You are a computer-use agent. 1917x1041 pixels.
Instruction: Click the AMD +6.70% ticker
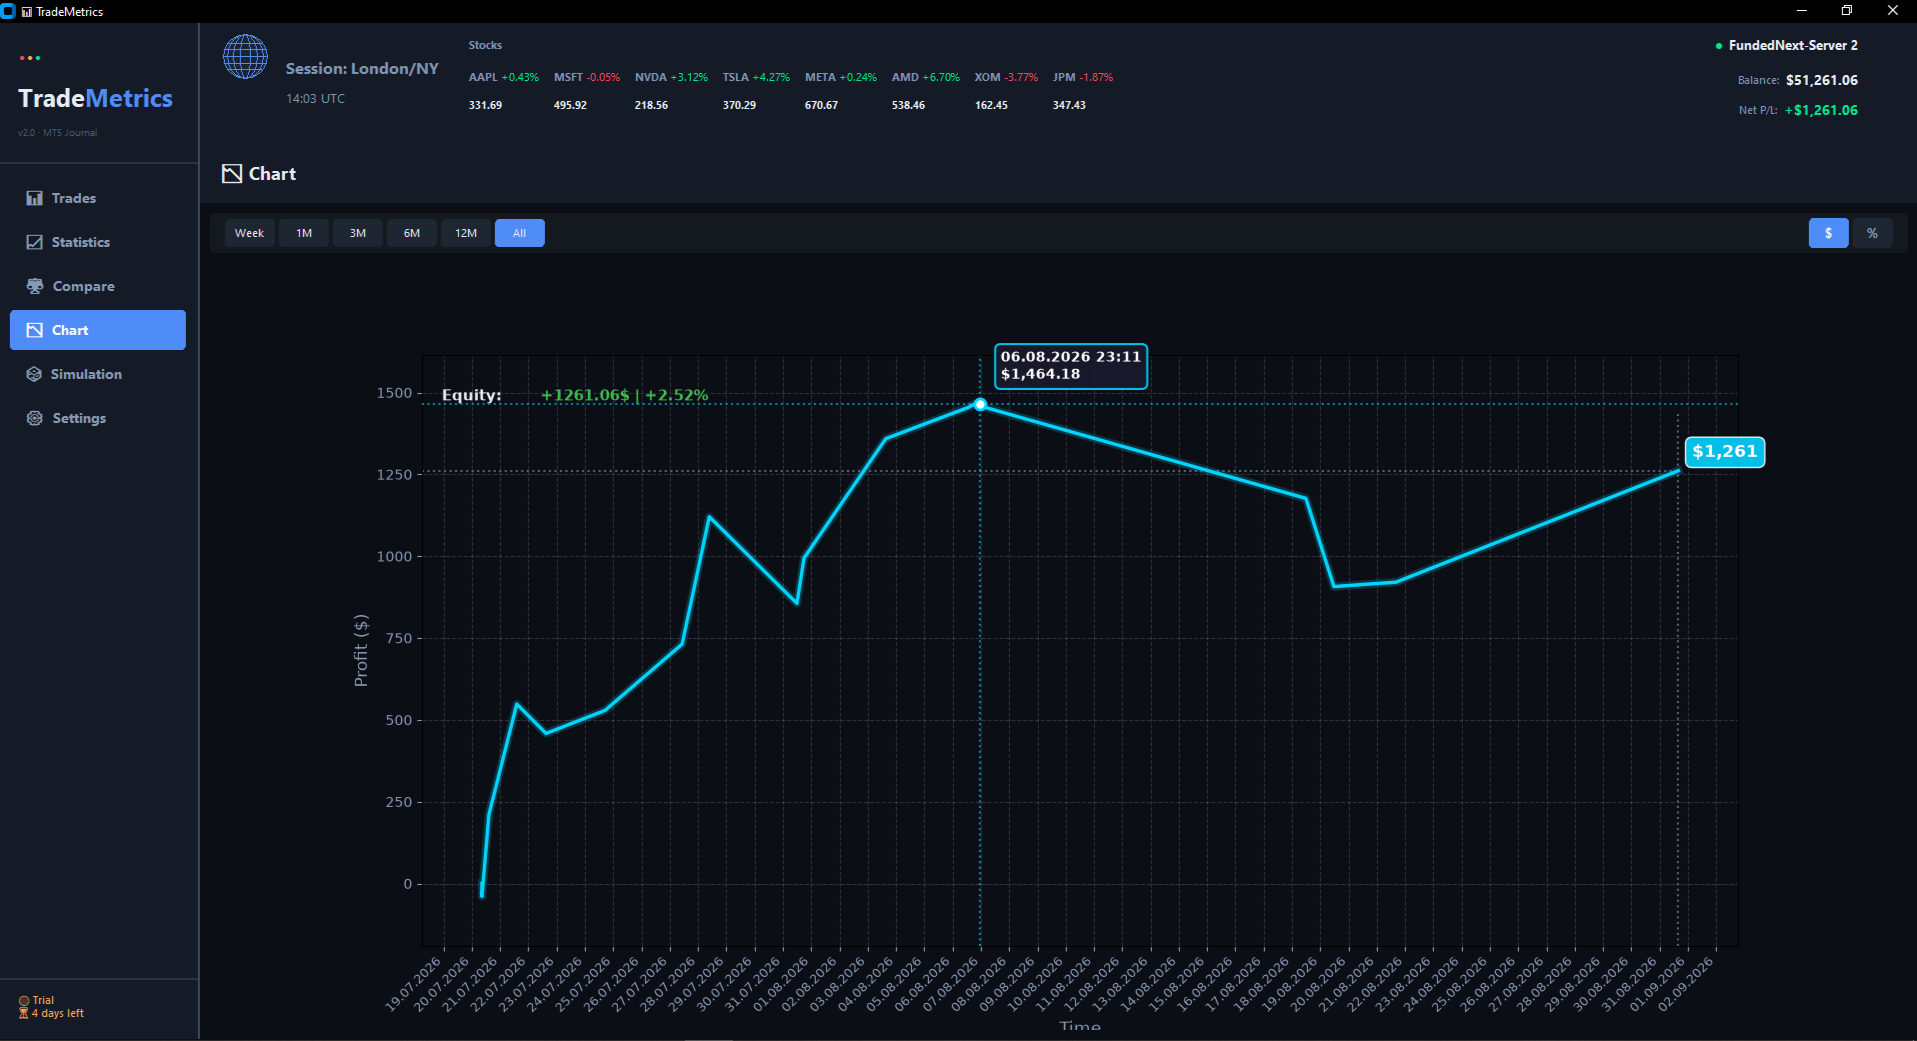[926, 77]
